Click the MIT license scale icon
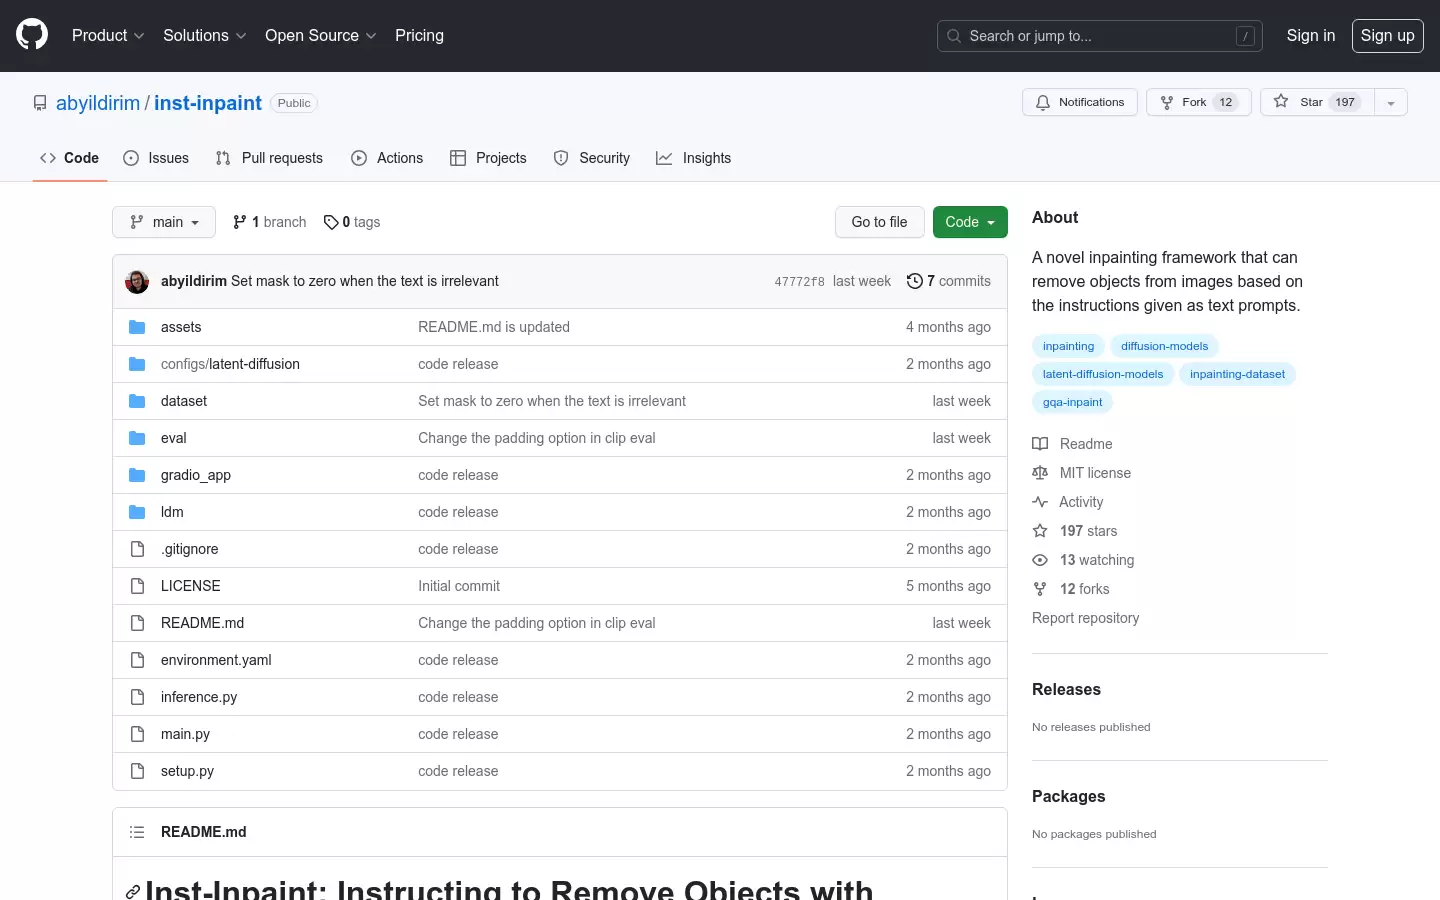 [1040, 473]
